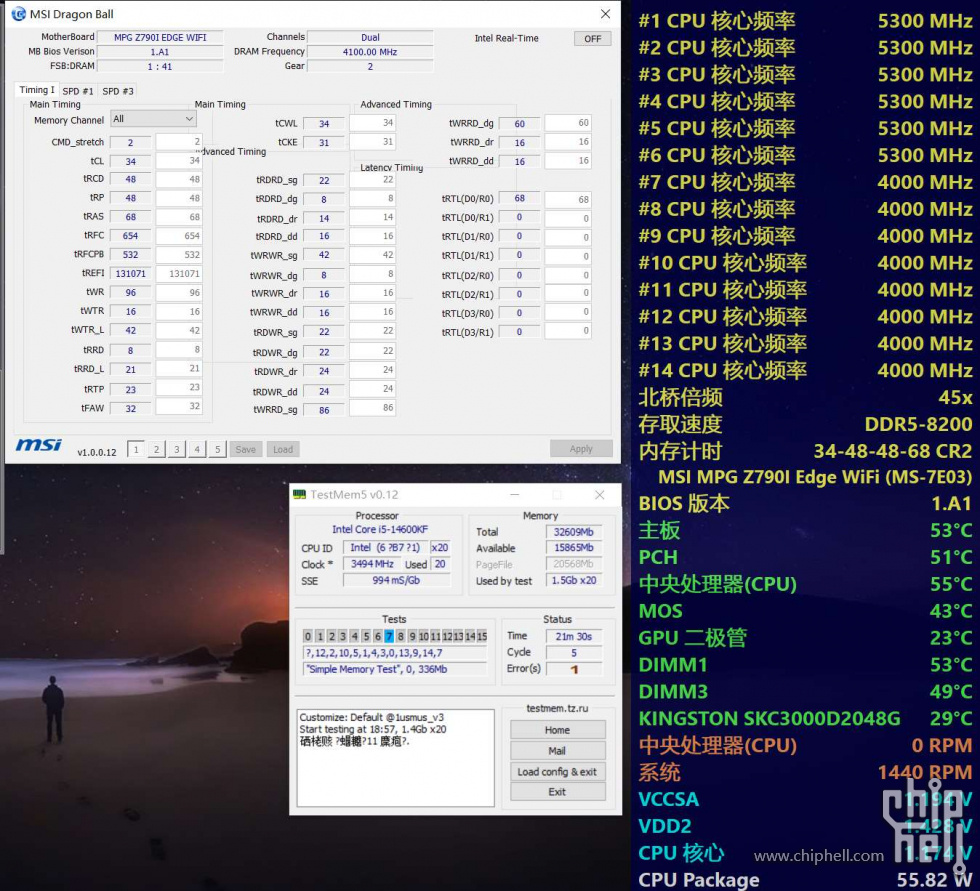Select profile slot 5

(x=218, y=449)
